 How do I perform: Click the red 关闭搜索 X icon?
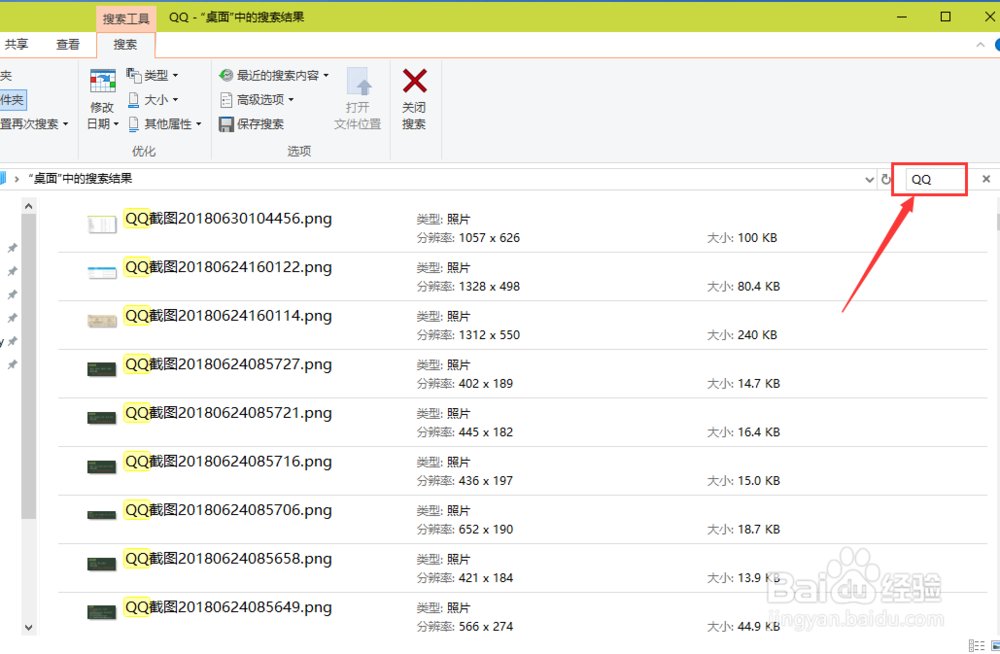[x=415, y=81]
